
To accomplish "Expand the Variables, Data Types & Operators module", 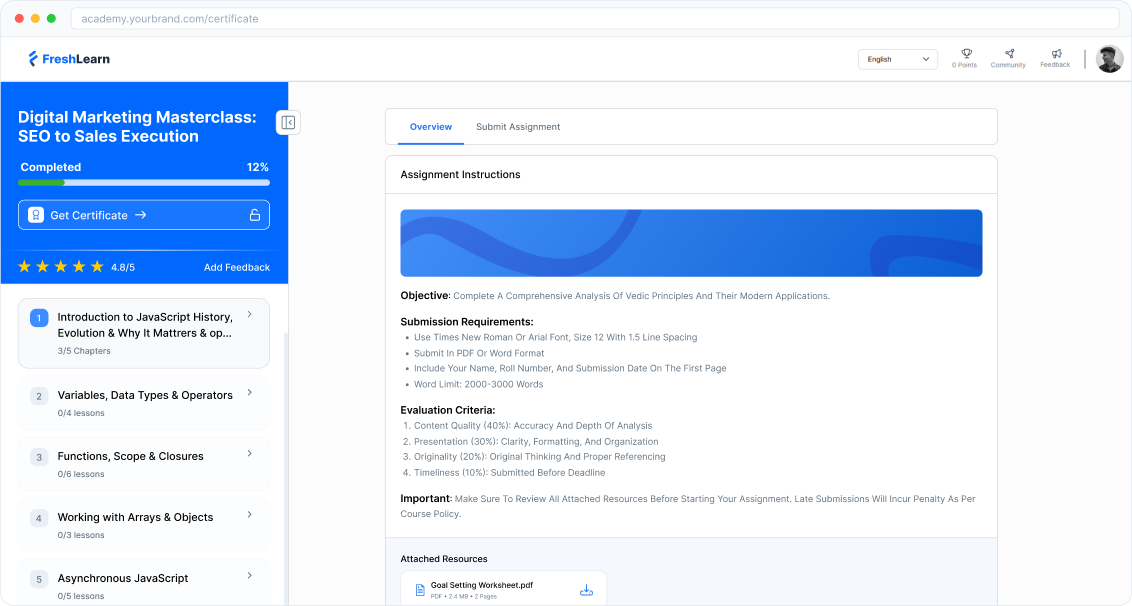I will [248, 394].
